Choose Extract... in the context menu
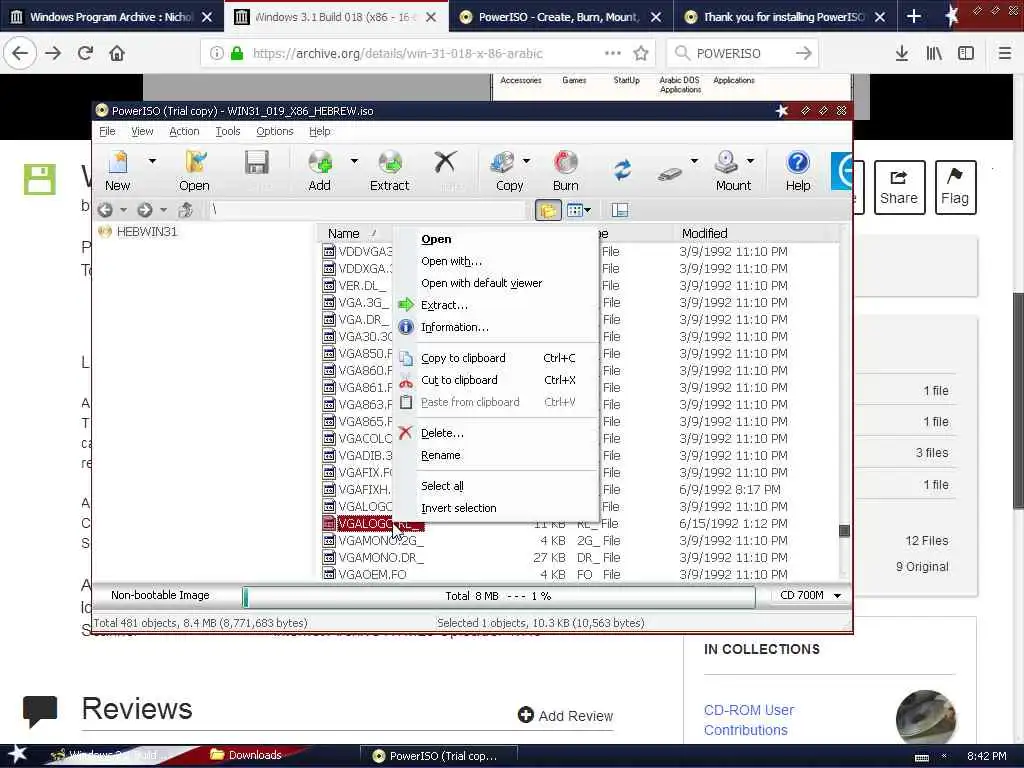The height and width of the screenshot is (768, 1024). tap(498, 305)
